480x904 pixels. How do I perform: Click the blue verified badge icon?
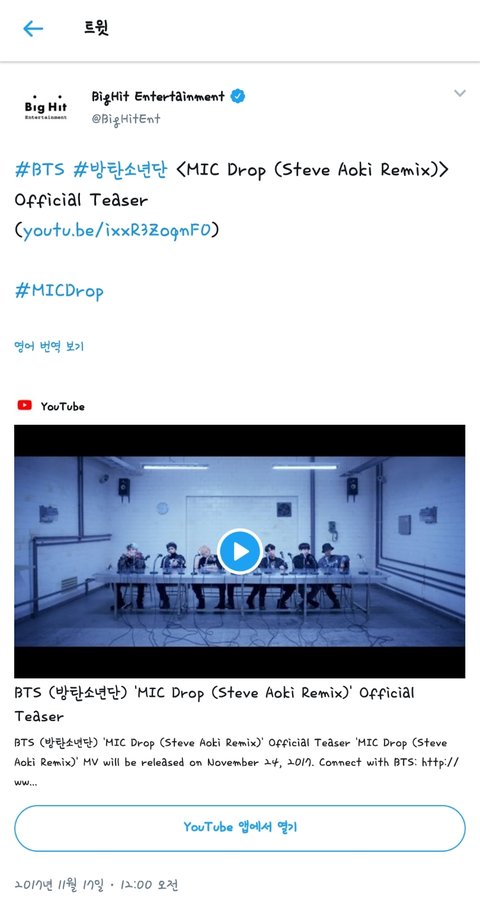coord(238,96)
